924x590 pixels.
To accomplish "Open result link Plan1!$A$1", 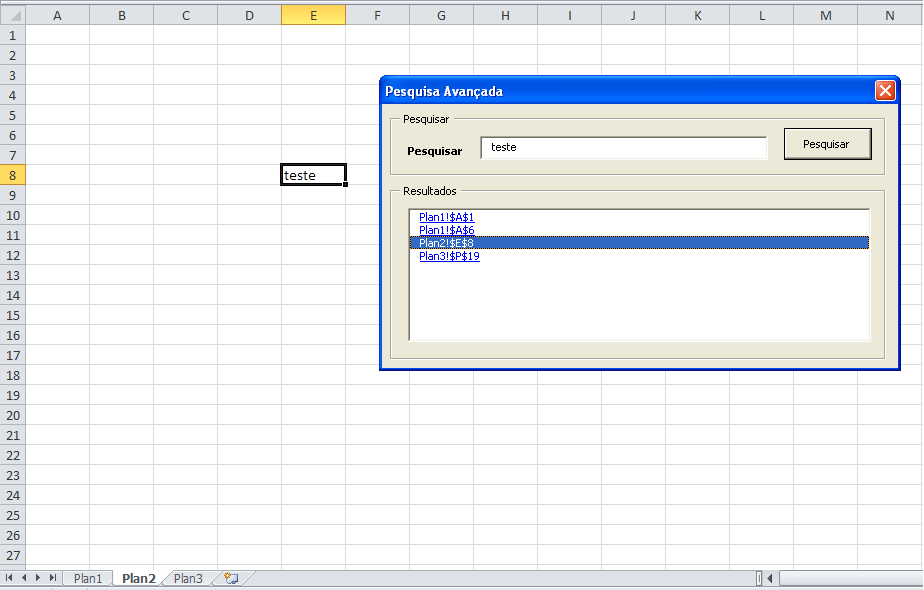I will (x=446, y=217).
